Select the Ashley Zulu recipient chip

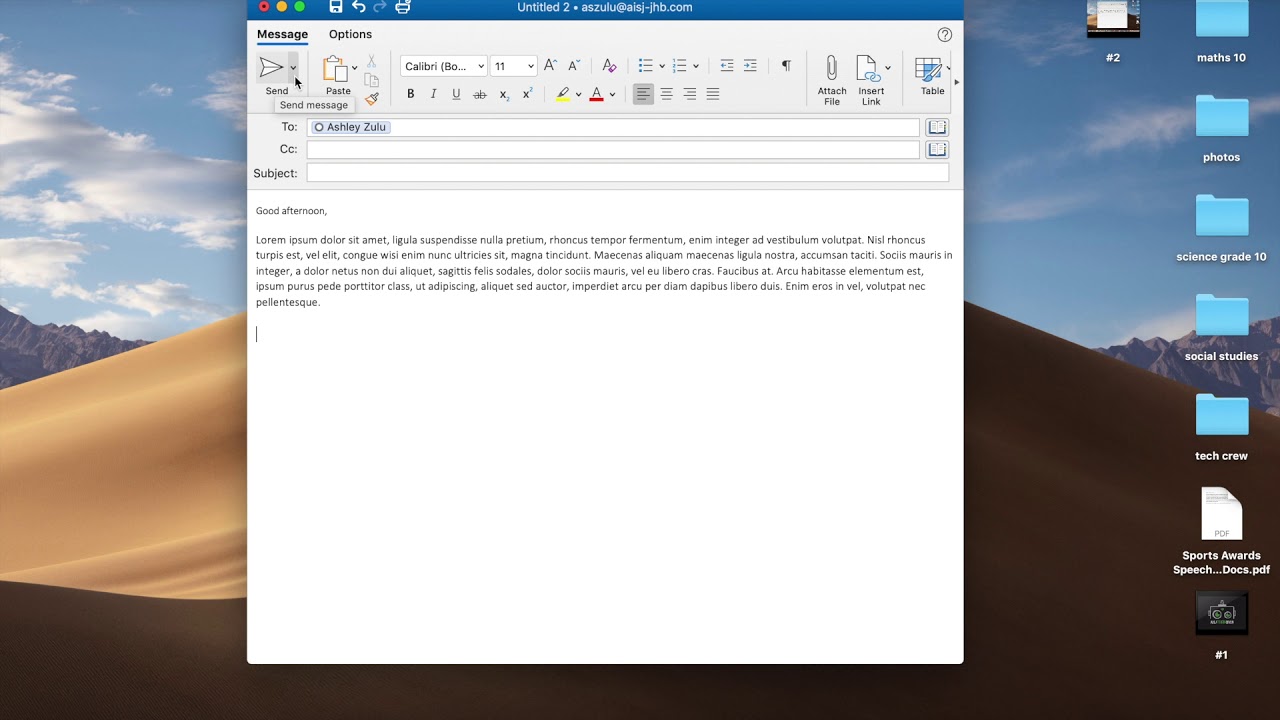350,127
